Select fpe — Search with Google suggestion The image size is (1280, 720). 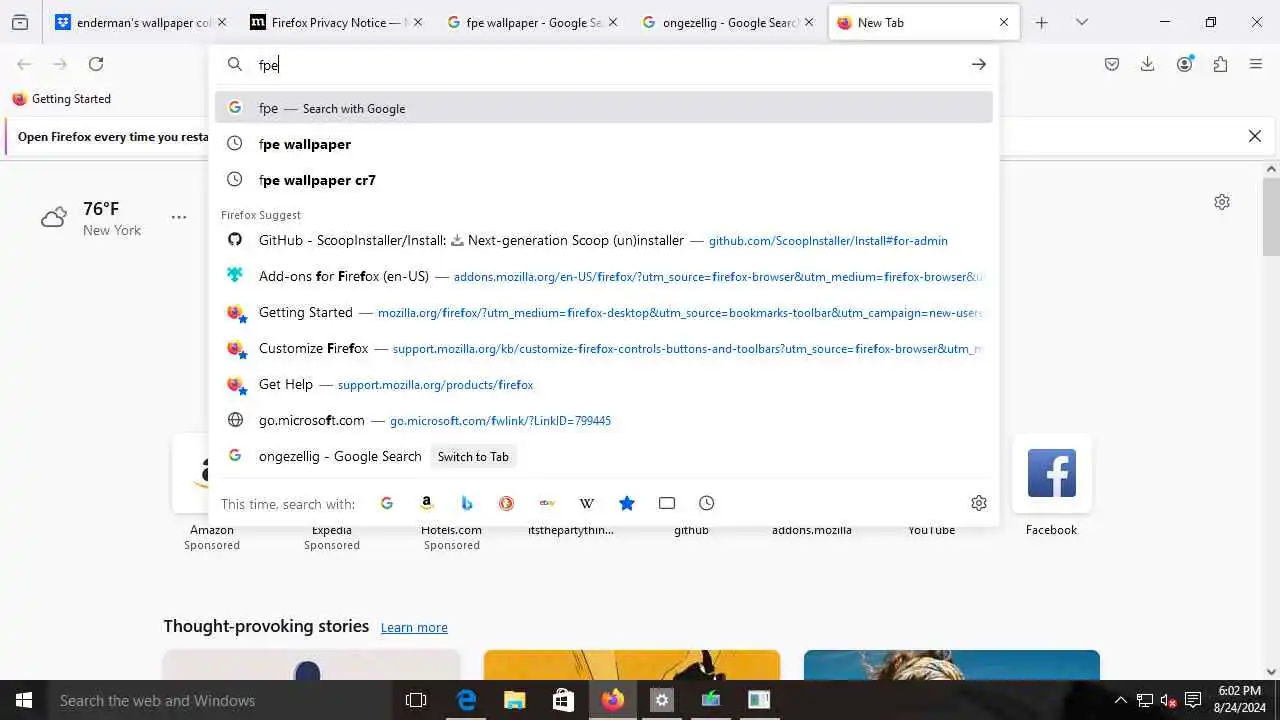[604, 108]
